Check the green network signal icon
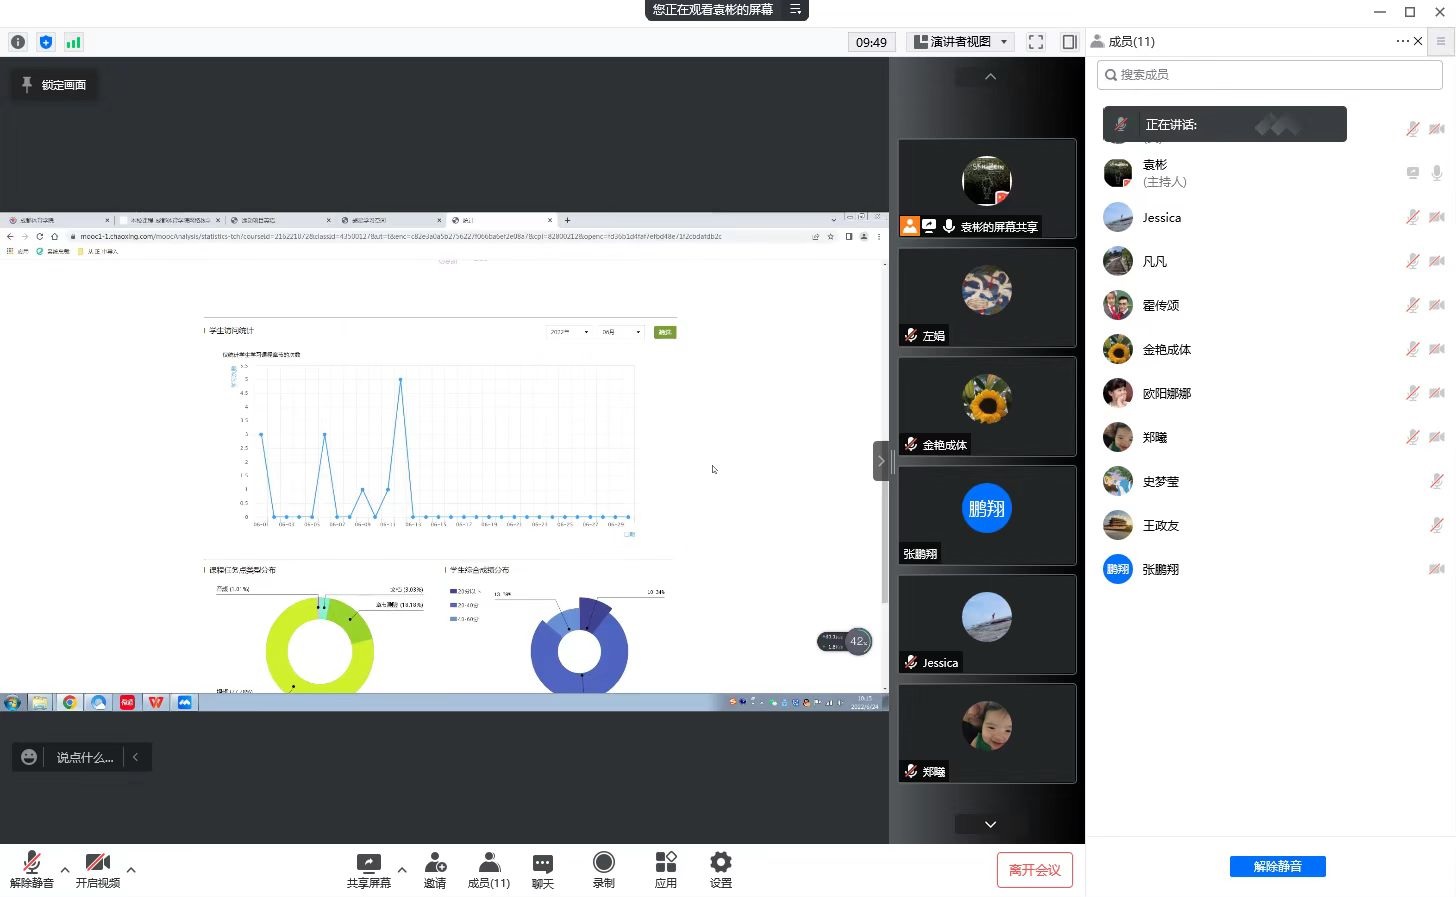Image resolution: width=1456 pixels, height=897 pixels. coord(73,42)
